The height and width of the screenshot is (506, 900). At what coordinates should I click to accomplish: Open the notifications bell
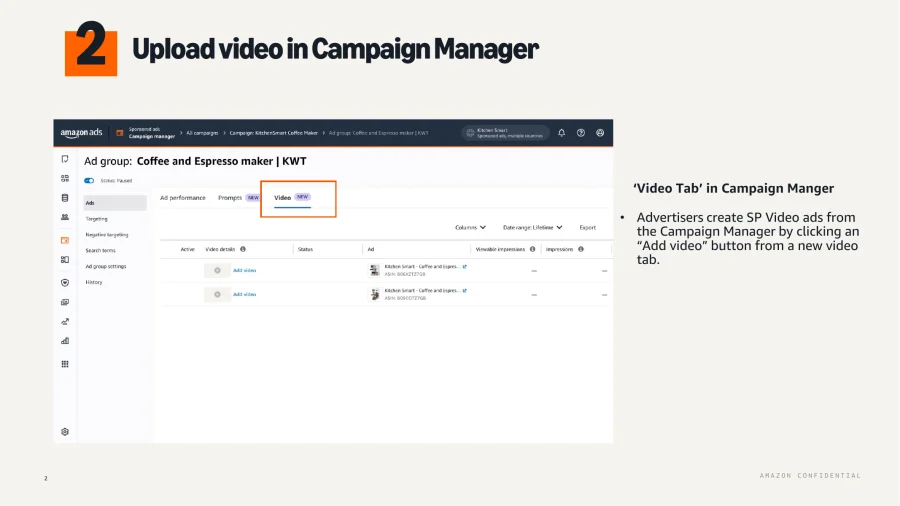coord(561,133)
